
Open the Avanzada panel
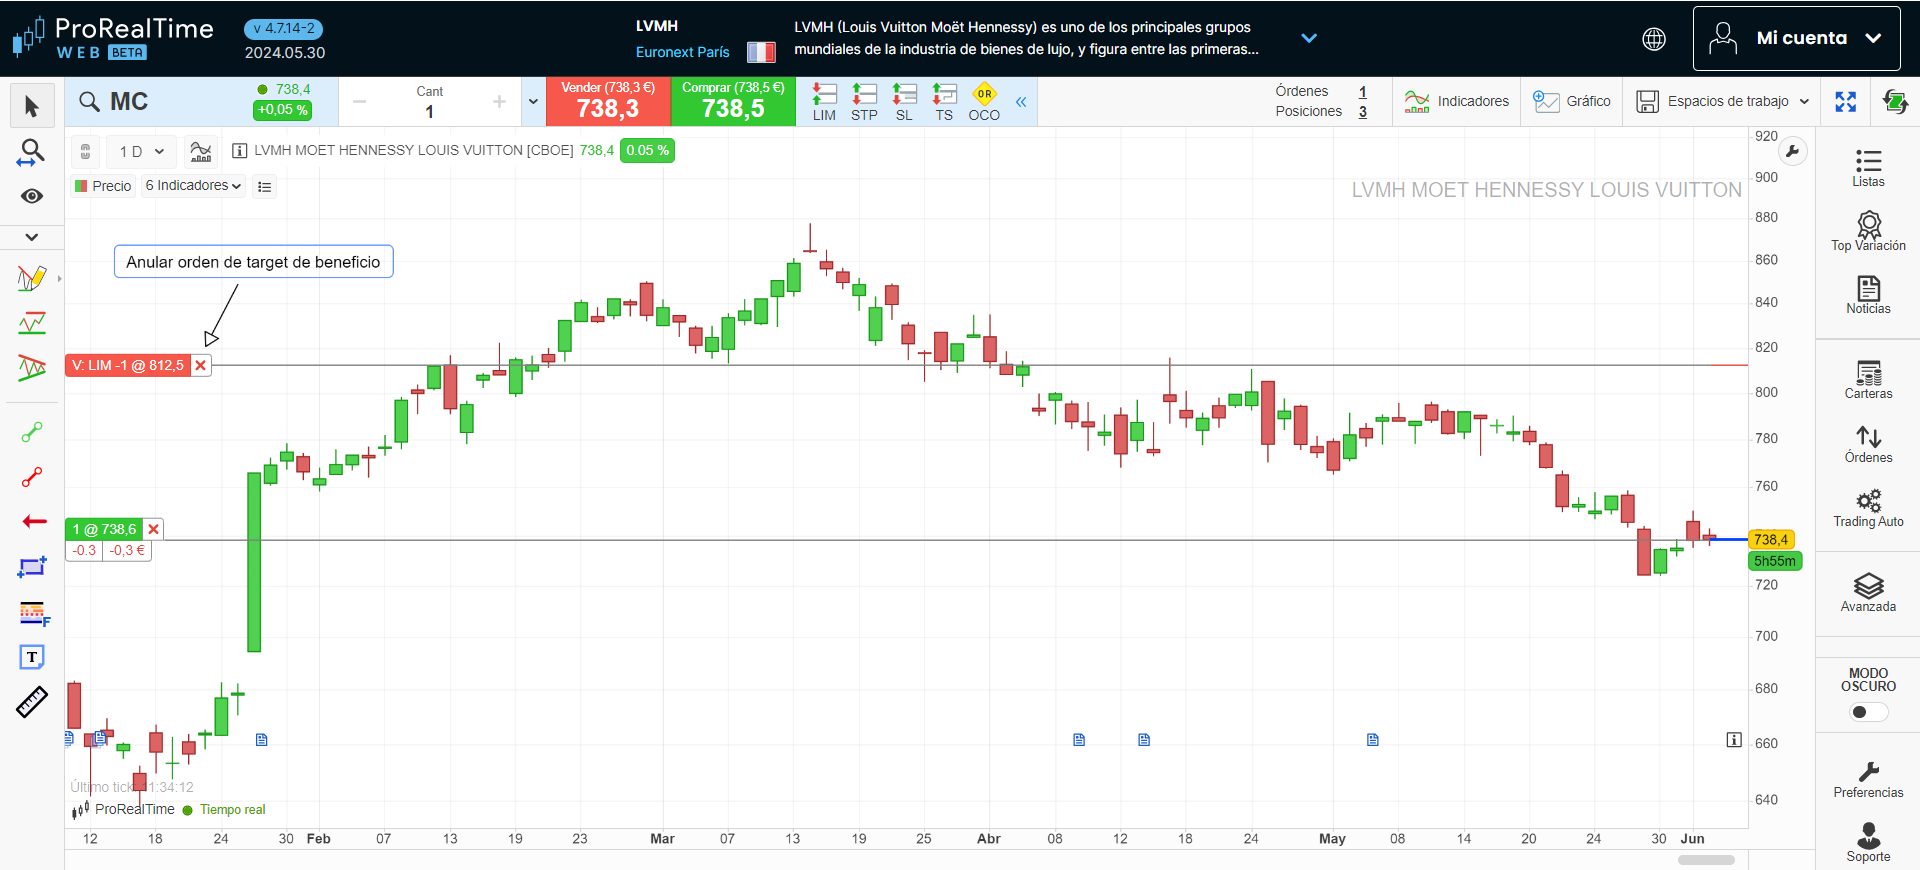pyautogui.click(x=1868, y=593)
